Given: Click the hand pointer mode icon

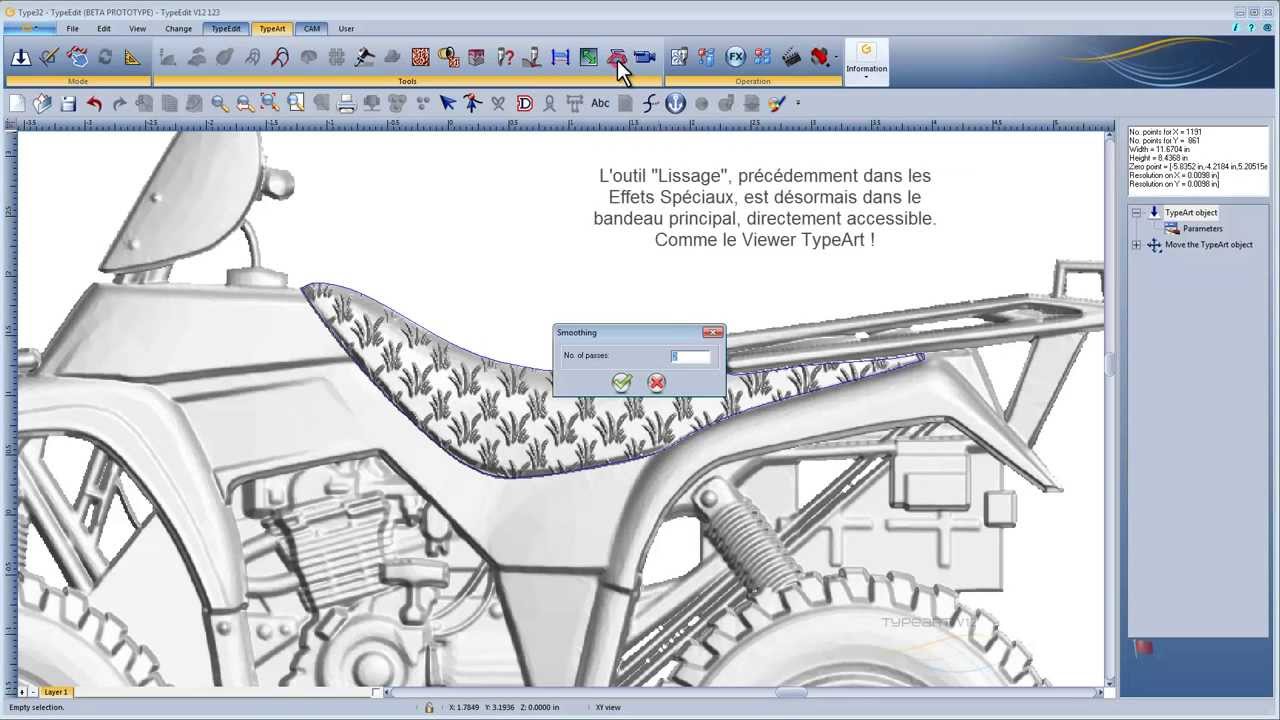Looking at the screenshot, I should pyautogui.click(x=77, y=57).
